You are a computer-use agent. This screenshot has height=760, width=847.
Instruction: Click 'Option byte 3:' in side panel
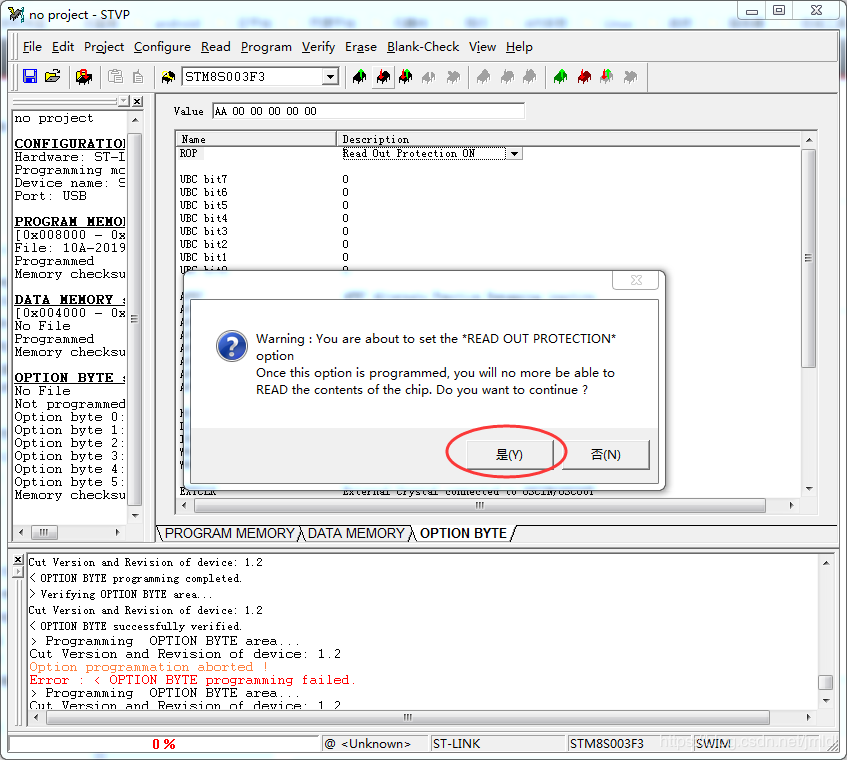pyautogui.click(x=69, y=456)
